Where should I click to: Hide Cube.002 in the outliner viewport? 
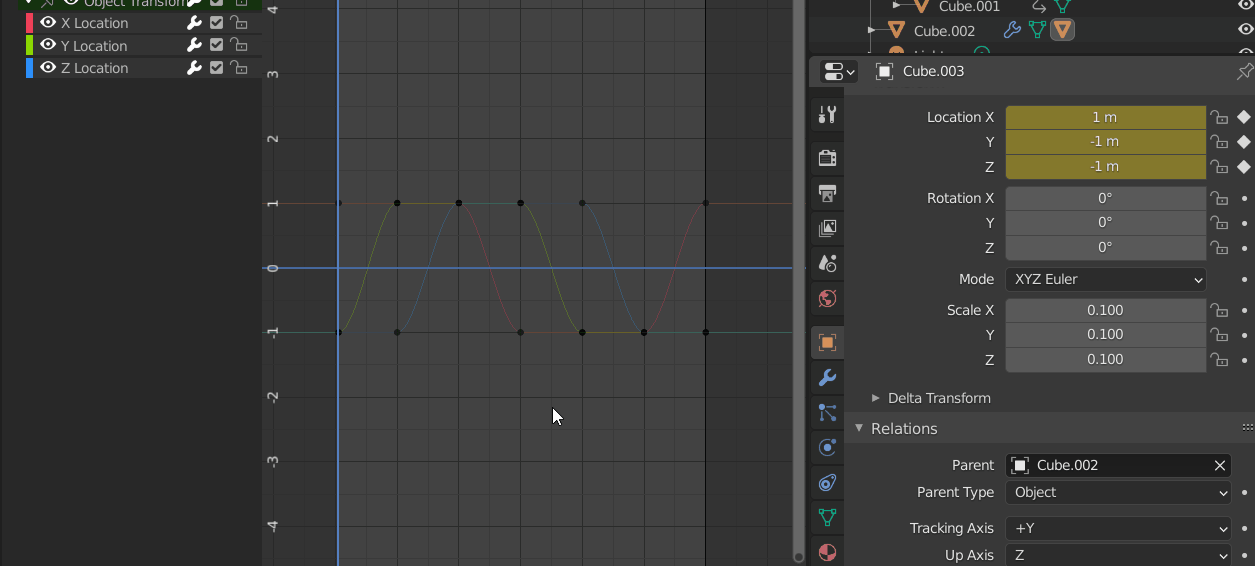coord(1244,30)
